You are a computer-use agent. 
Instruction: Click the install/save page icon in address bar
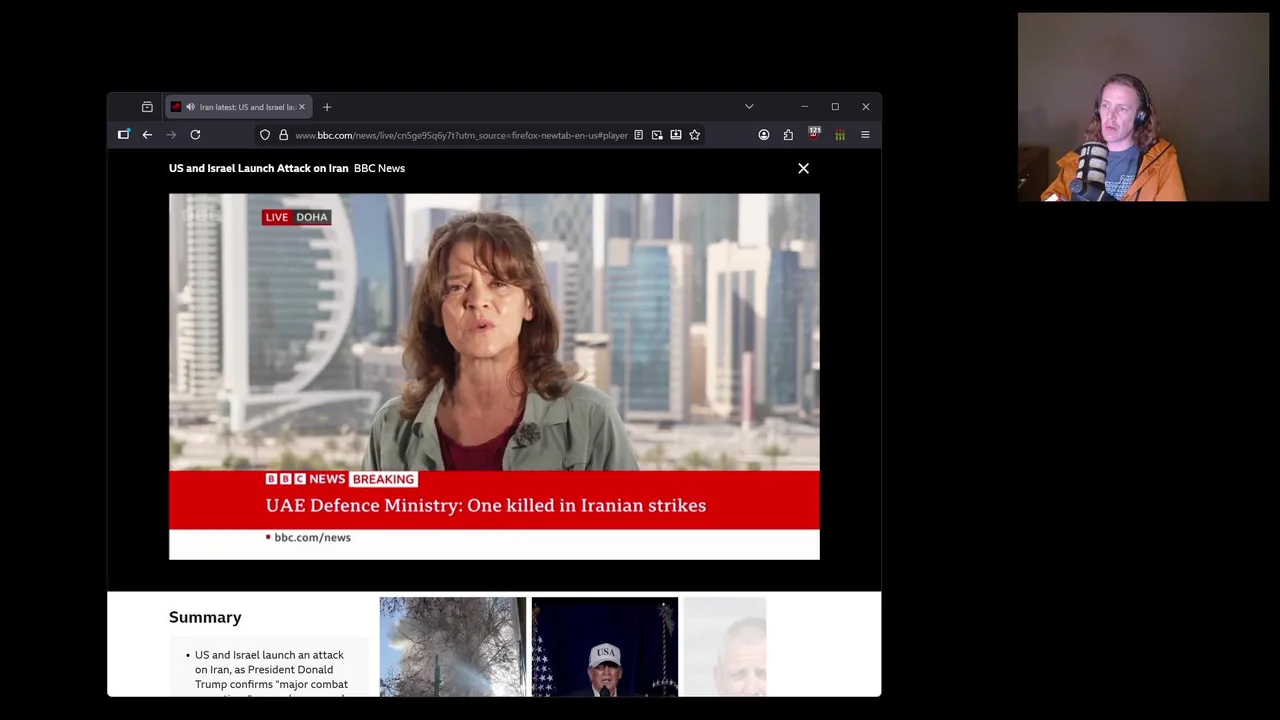tap(676, 135)
